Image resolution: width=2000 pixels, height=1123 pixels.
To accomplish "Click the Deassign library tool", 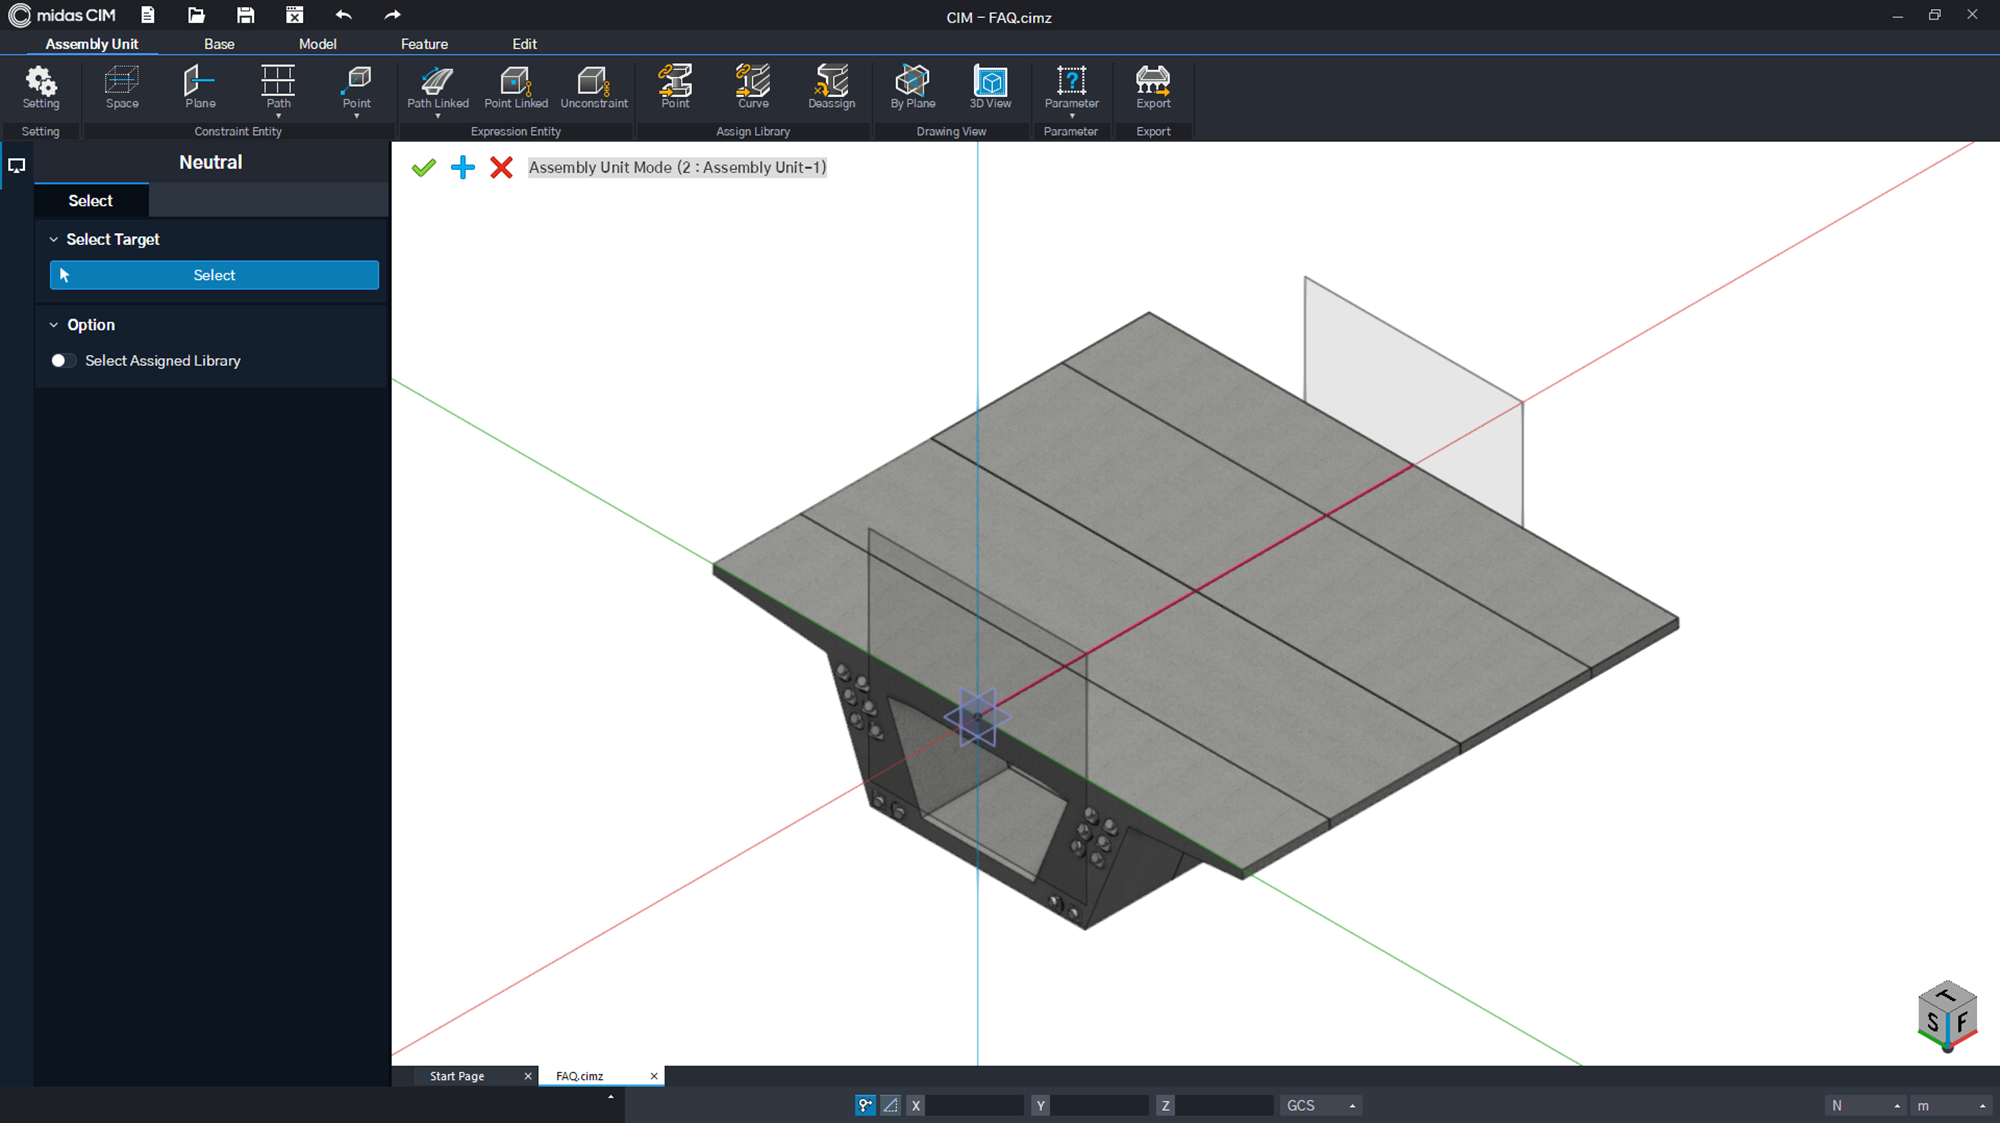I will [x=831, y=87].
